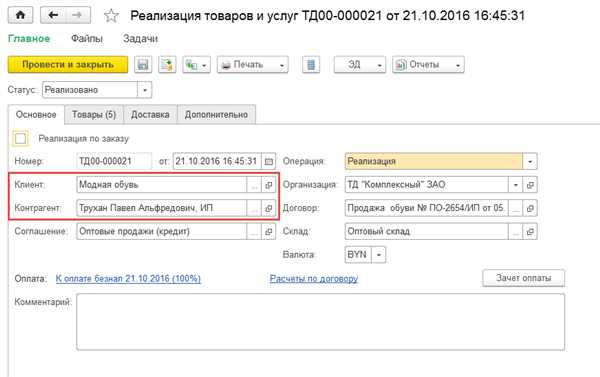Open the Задачи section
This screenshot has width=600, height=377.
coord(140,39)
